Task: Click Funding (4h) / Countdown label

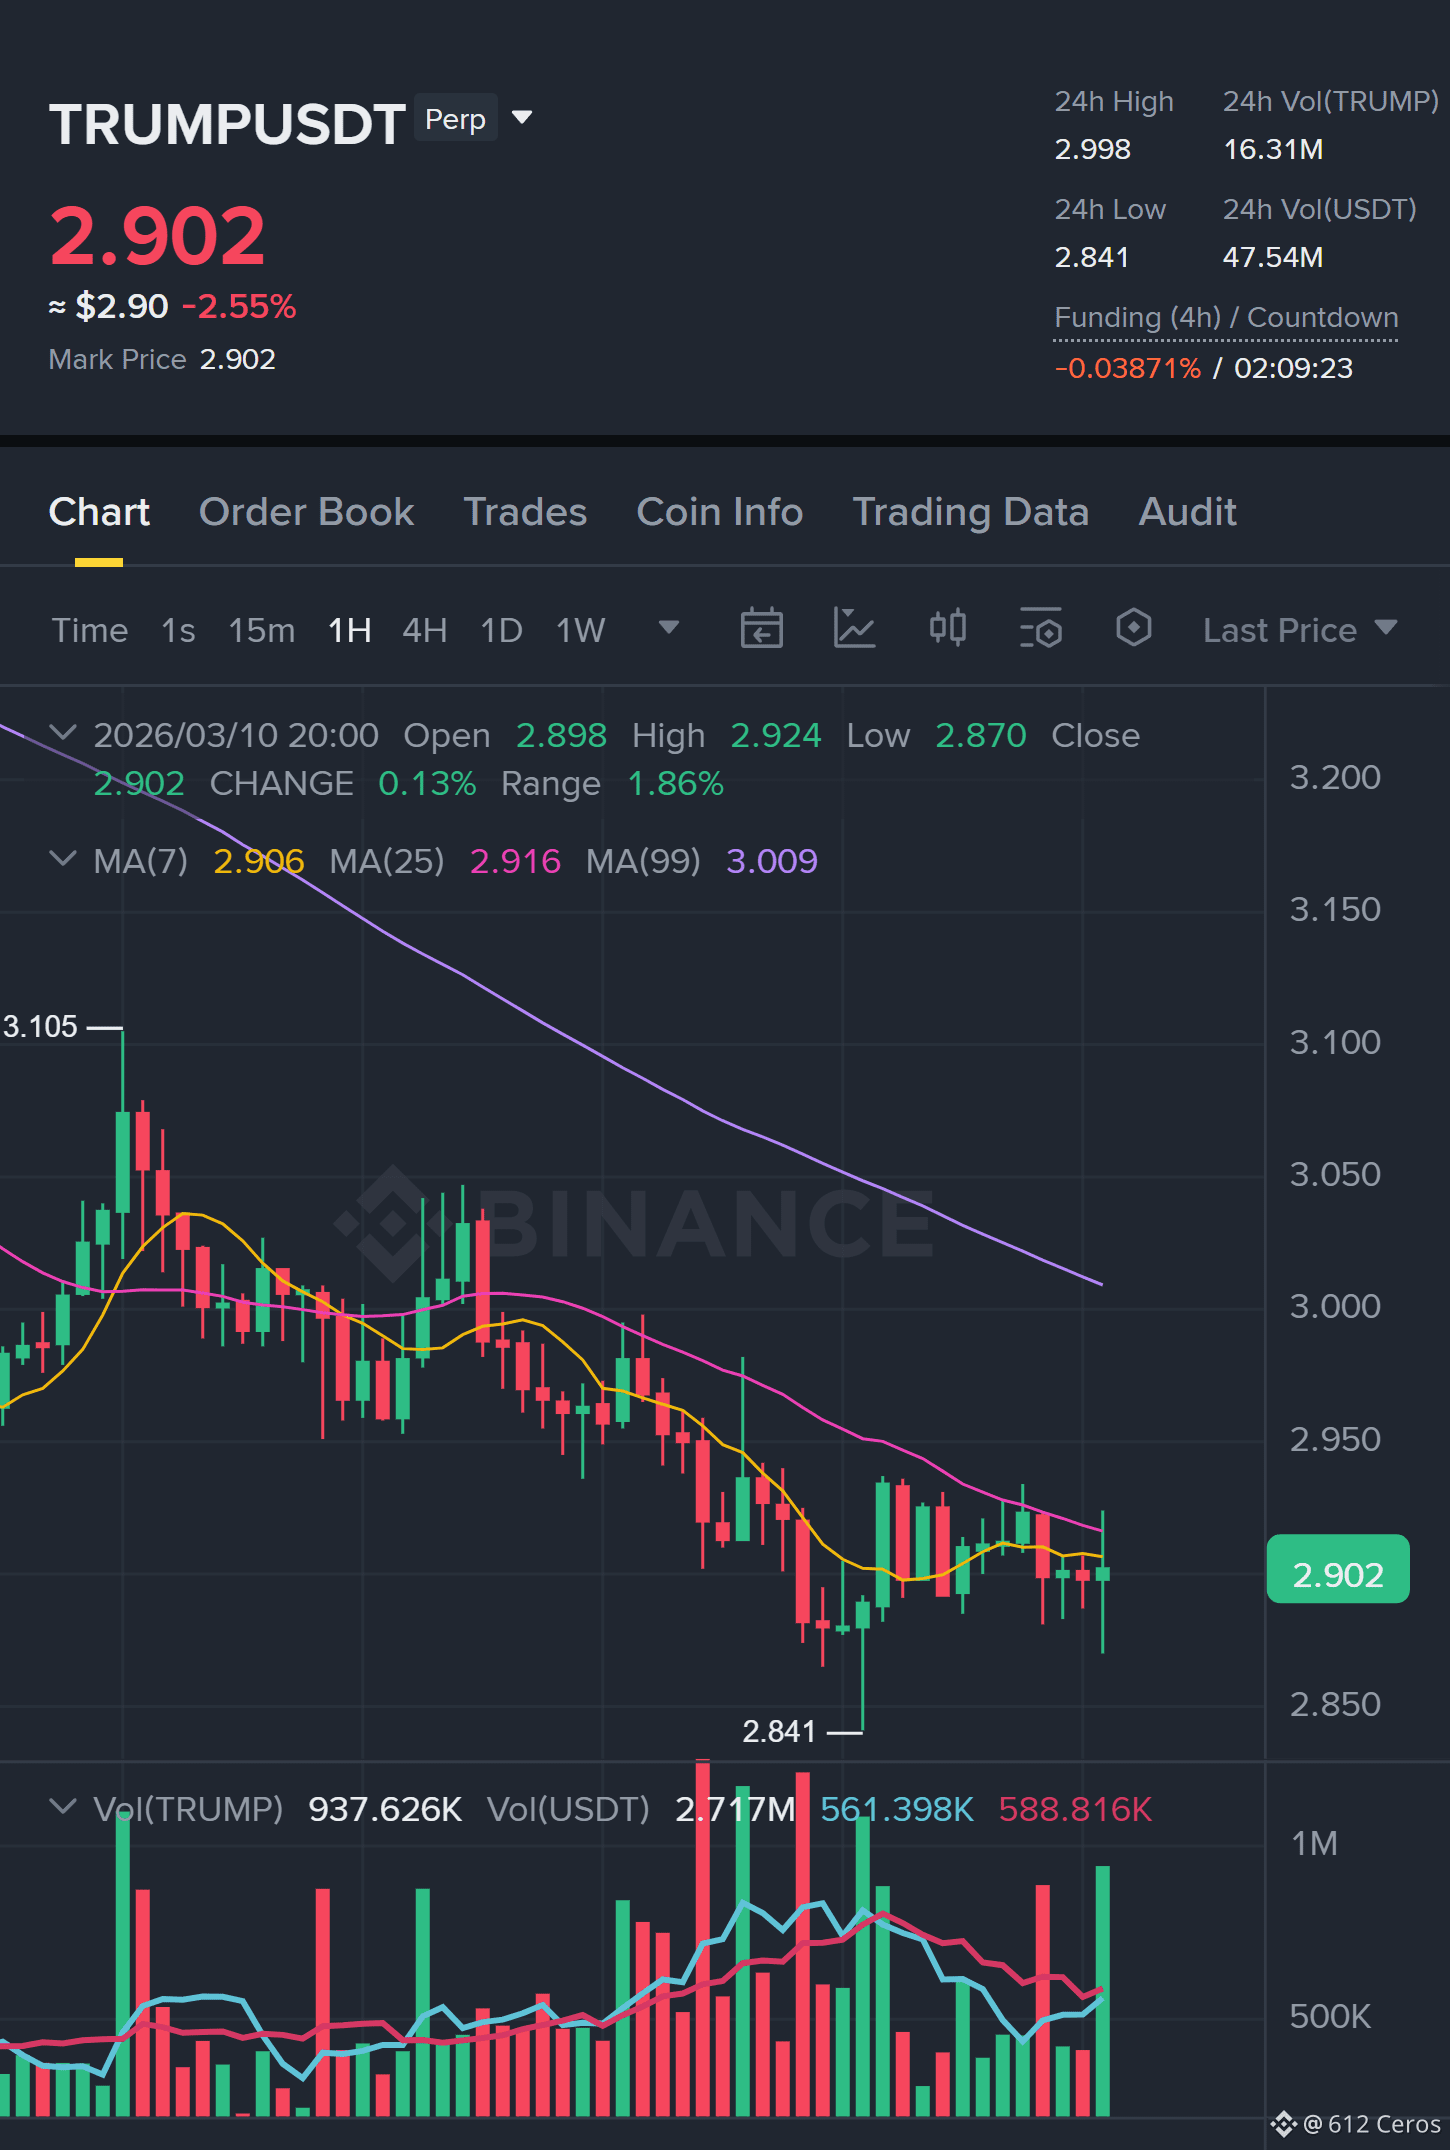Action: coord(1226,317)
